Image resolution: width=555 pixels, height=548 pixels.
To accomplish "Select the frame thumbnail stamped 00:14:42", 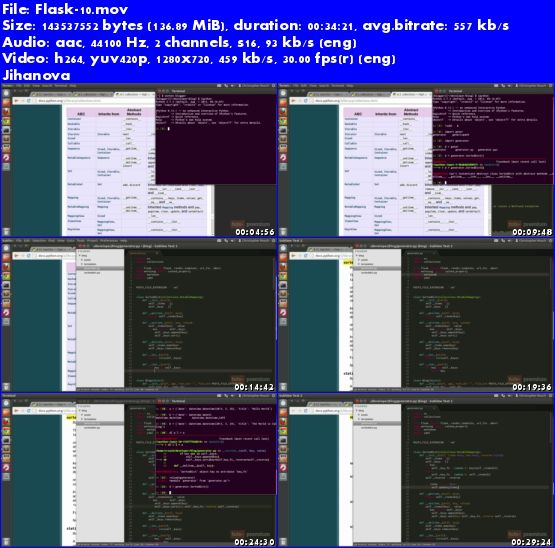I will (139, 315).
